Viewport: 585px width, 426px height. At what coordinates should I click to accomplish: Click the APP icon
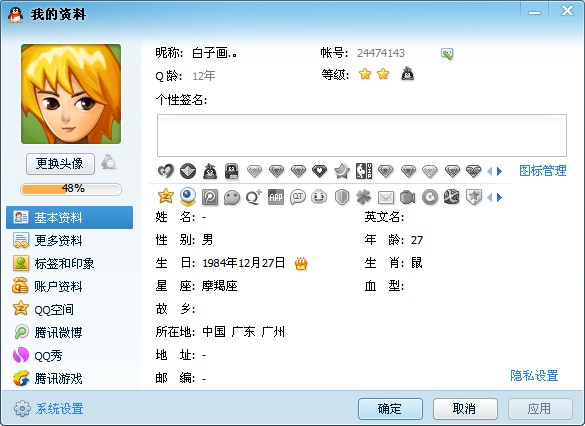click(276, 197)
